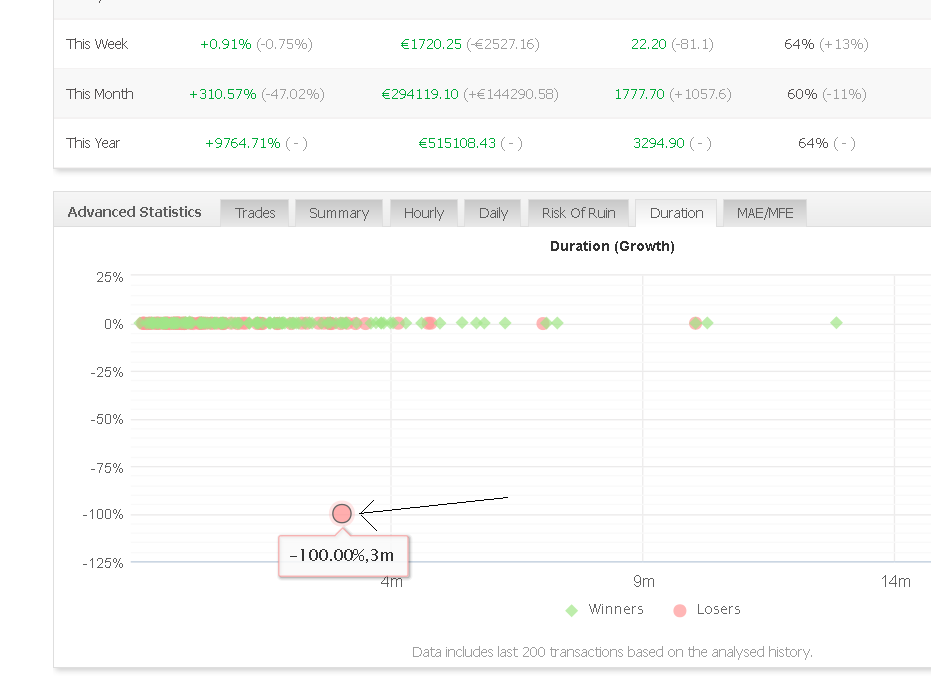Click the 25% axis label
Viewport: 931px width, 679px height.
coord(110,277)
